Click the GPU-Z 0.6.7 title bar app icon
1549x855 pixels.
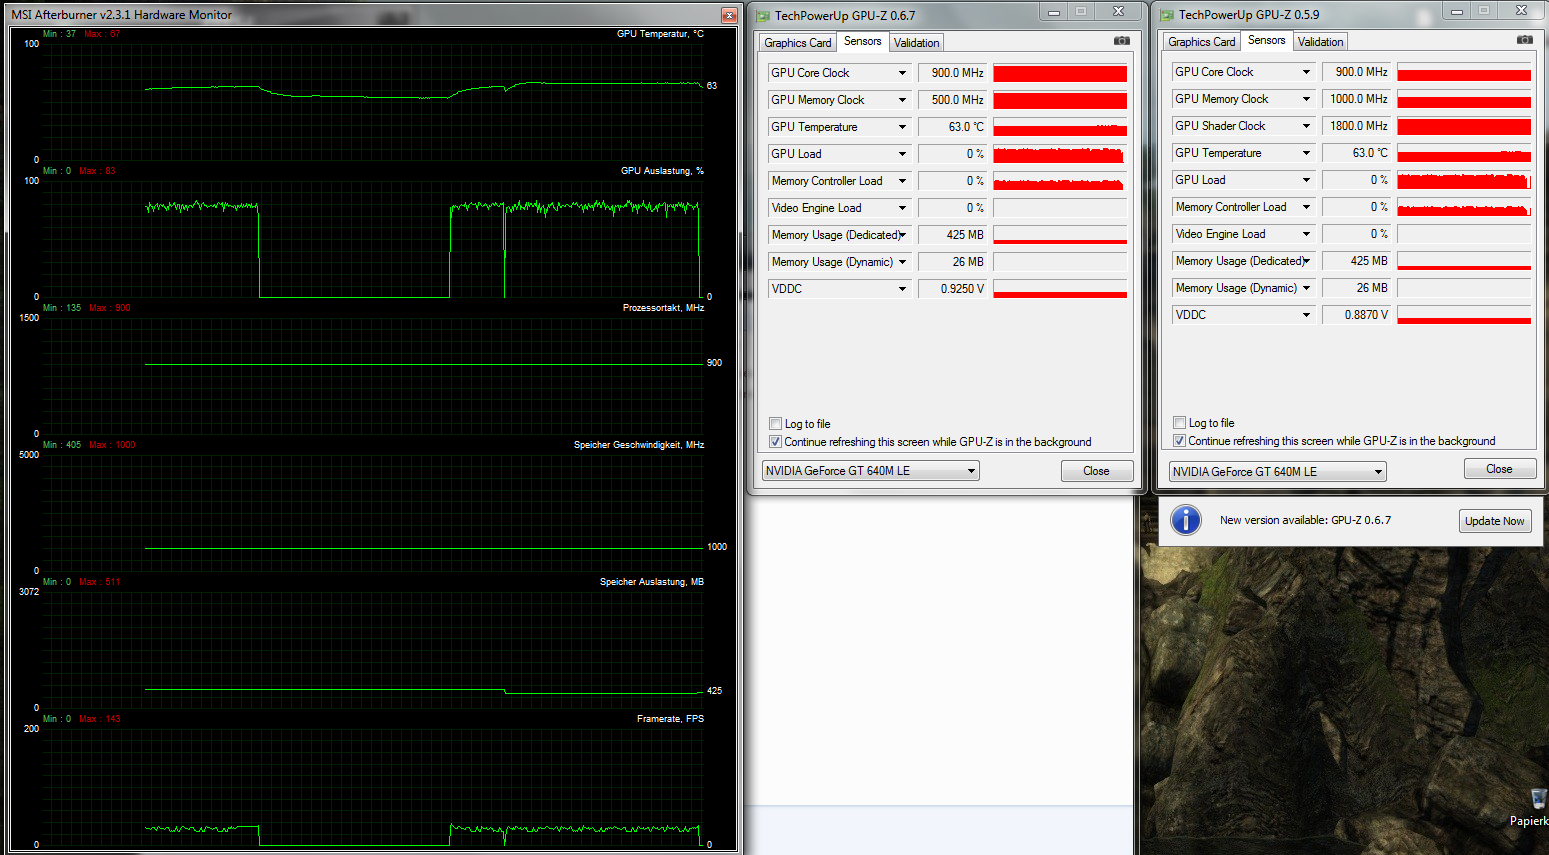[763, 16]
